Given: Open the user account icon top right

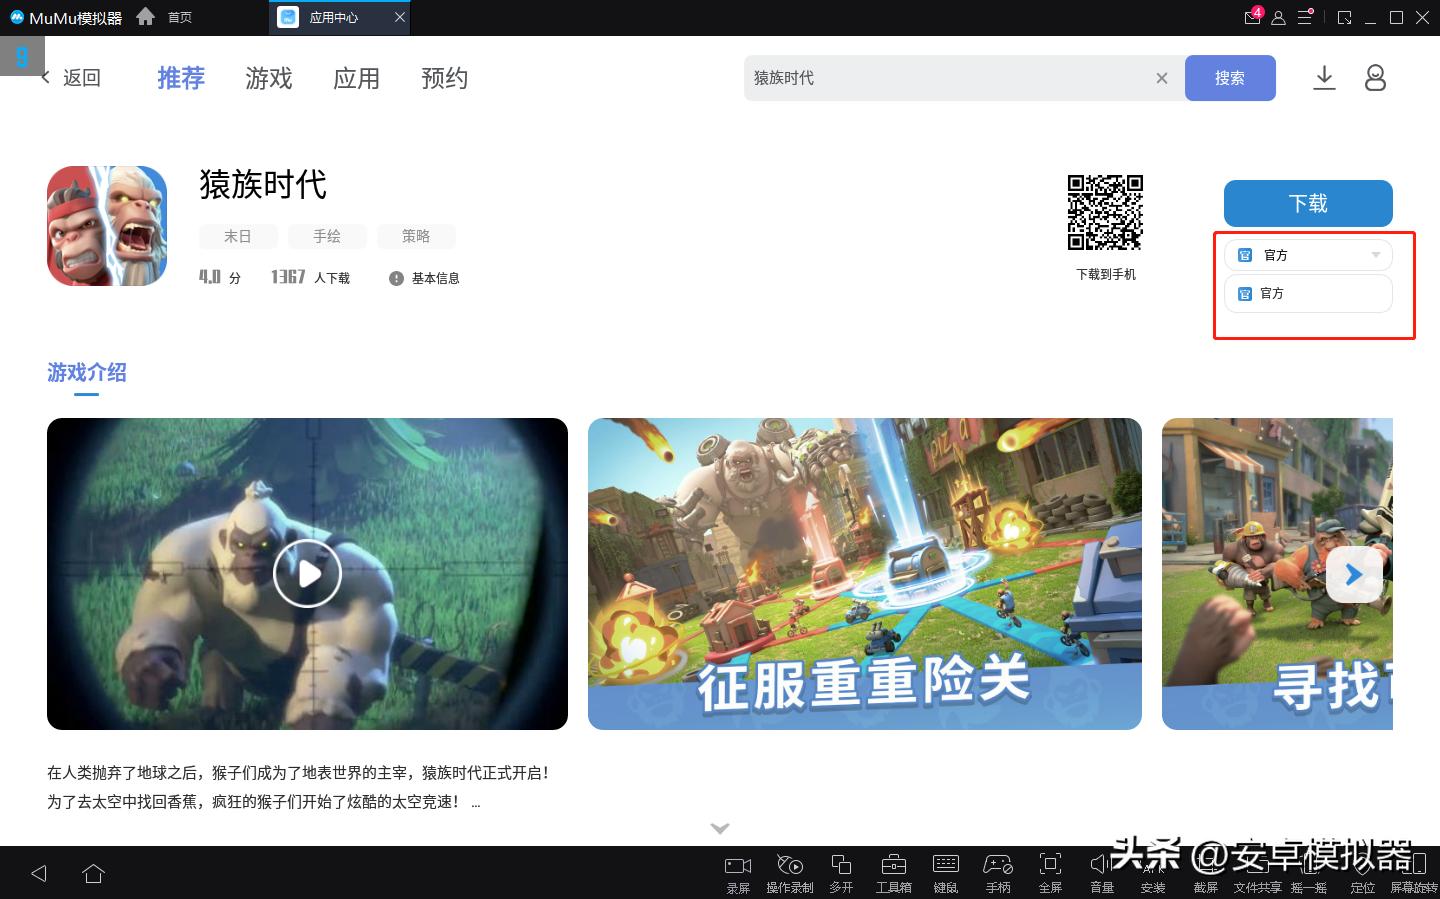Looking at the screenshot, I should pyautogui.click(x=1375, y=78).
